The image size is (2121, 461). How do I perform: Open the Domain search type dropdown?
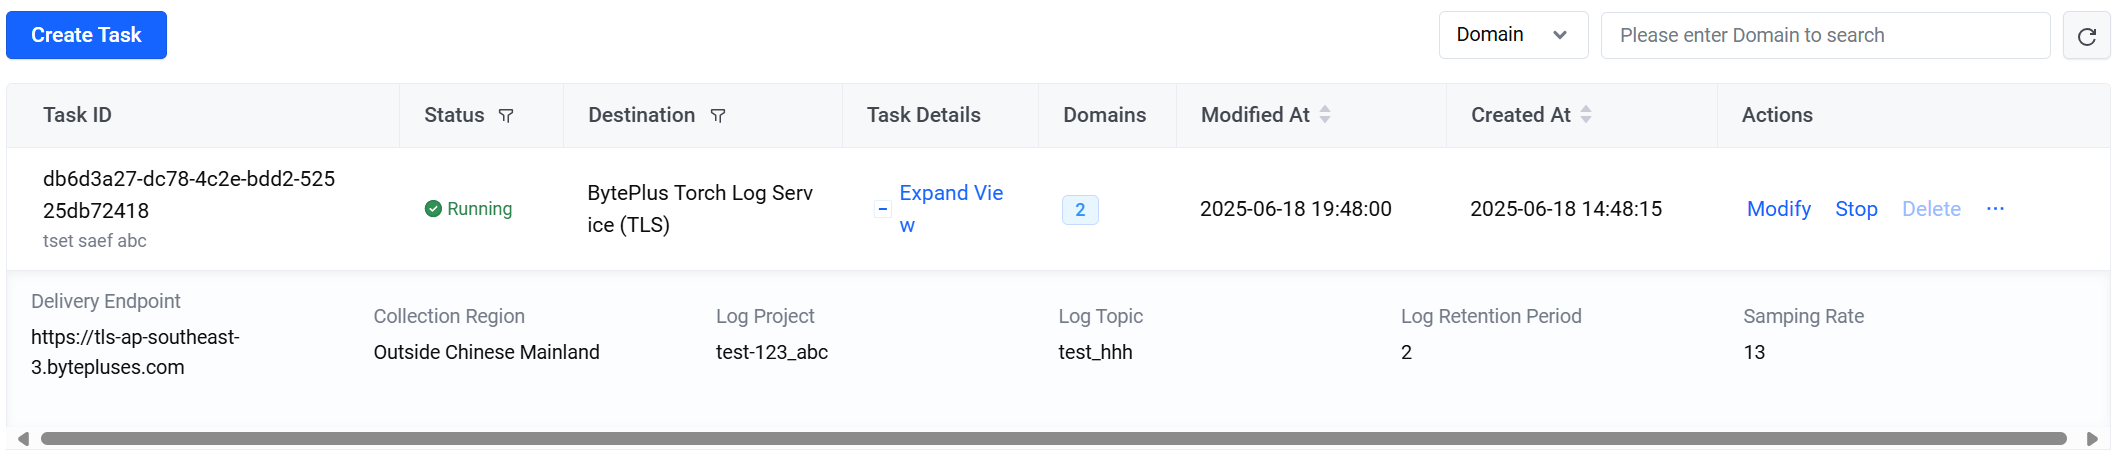(1513, 35)
